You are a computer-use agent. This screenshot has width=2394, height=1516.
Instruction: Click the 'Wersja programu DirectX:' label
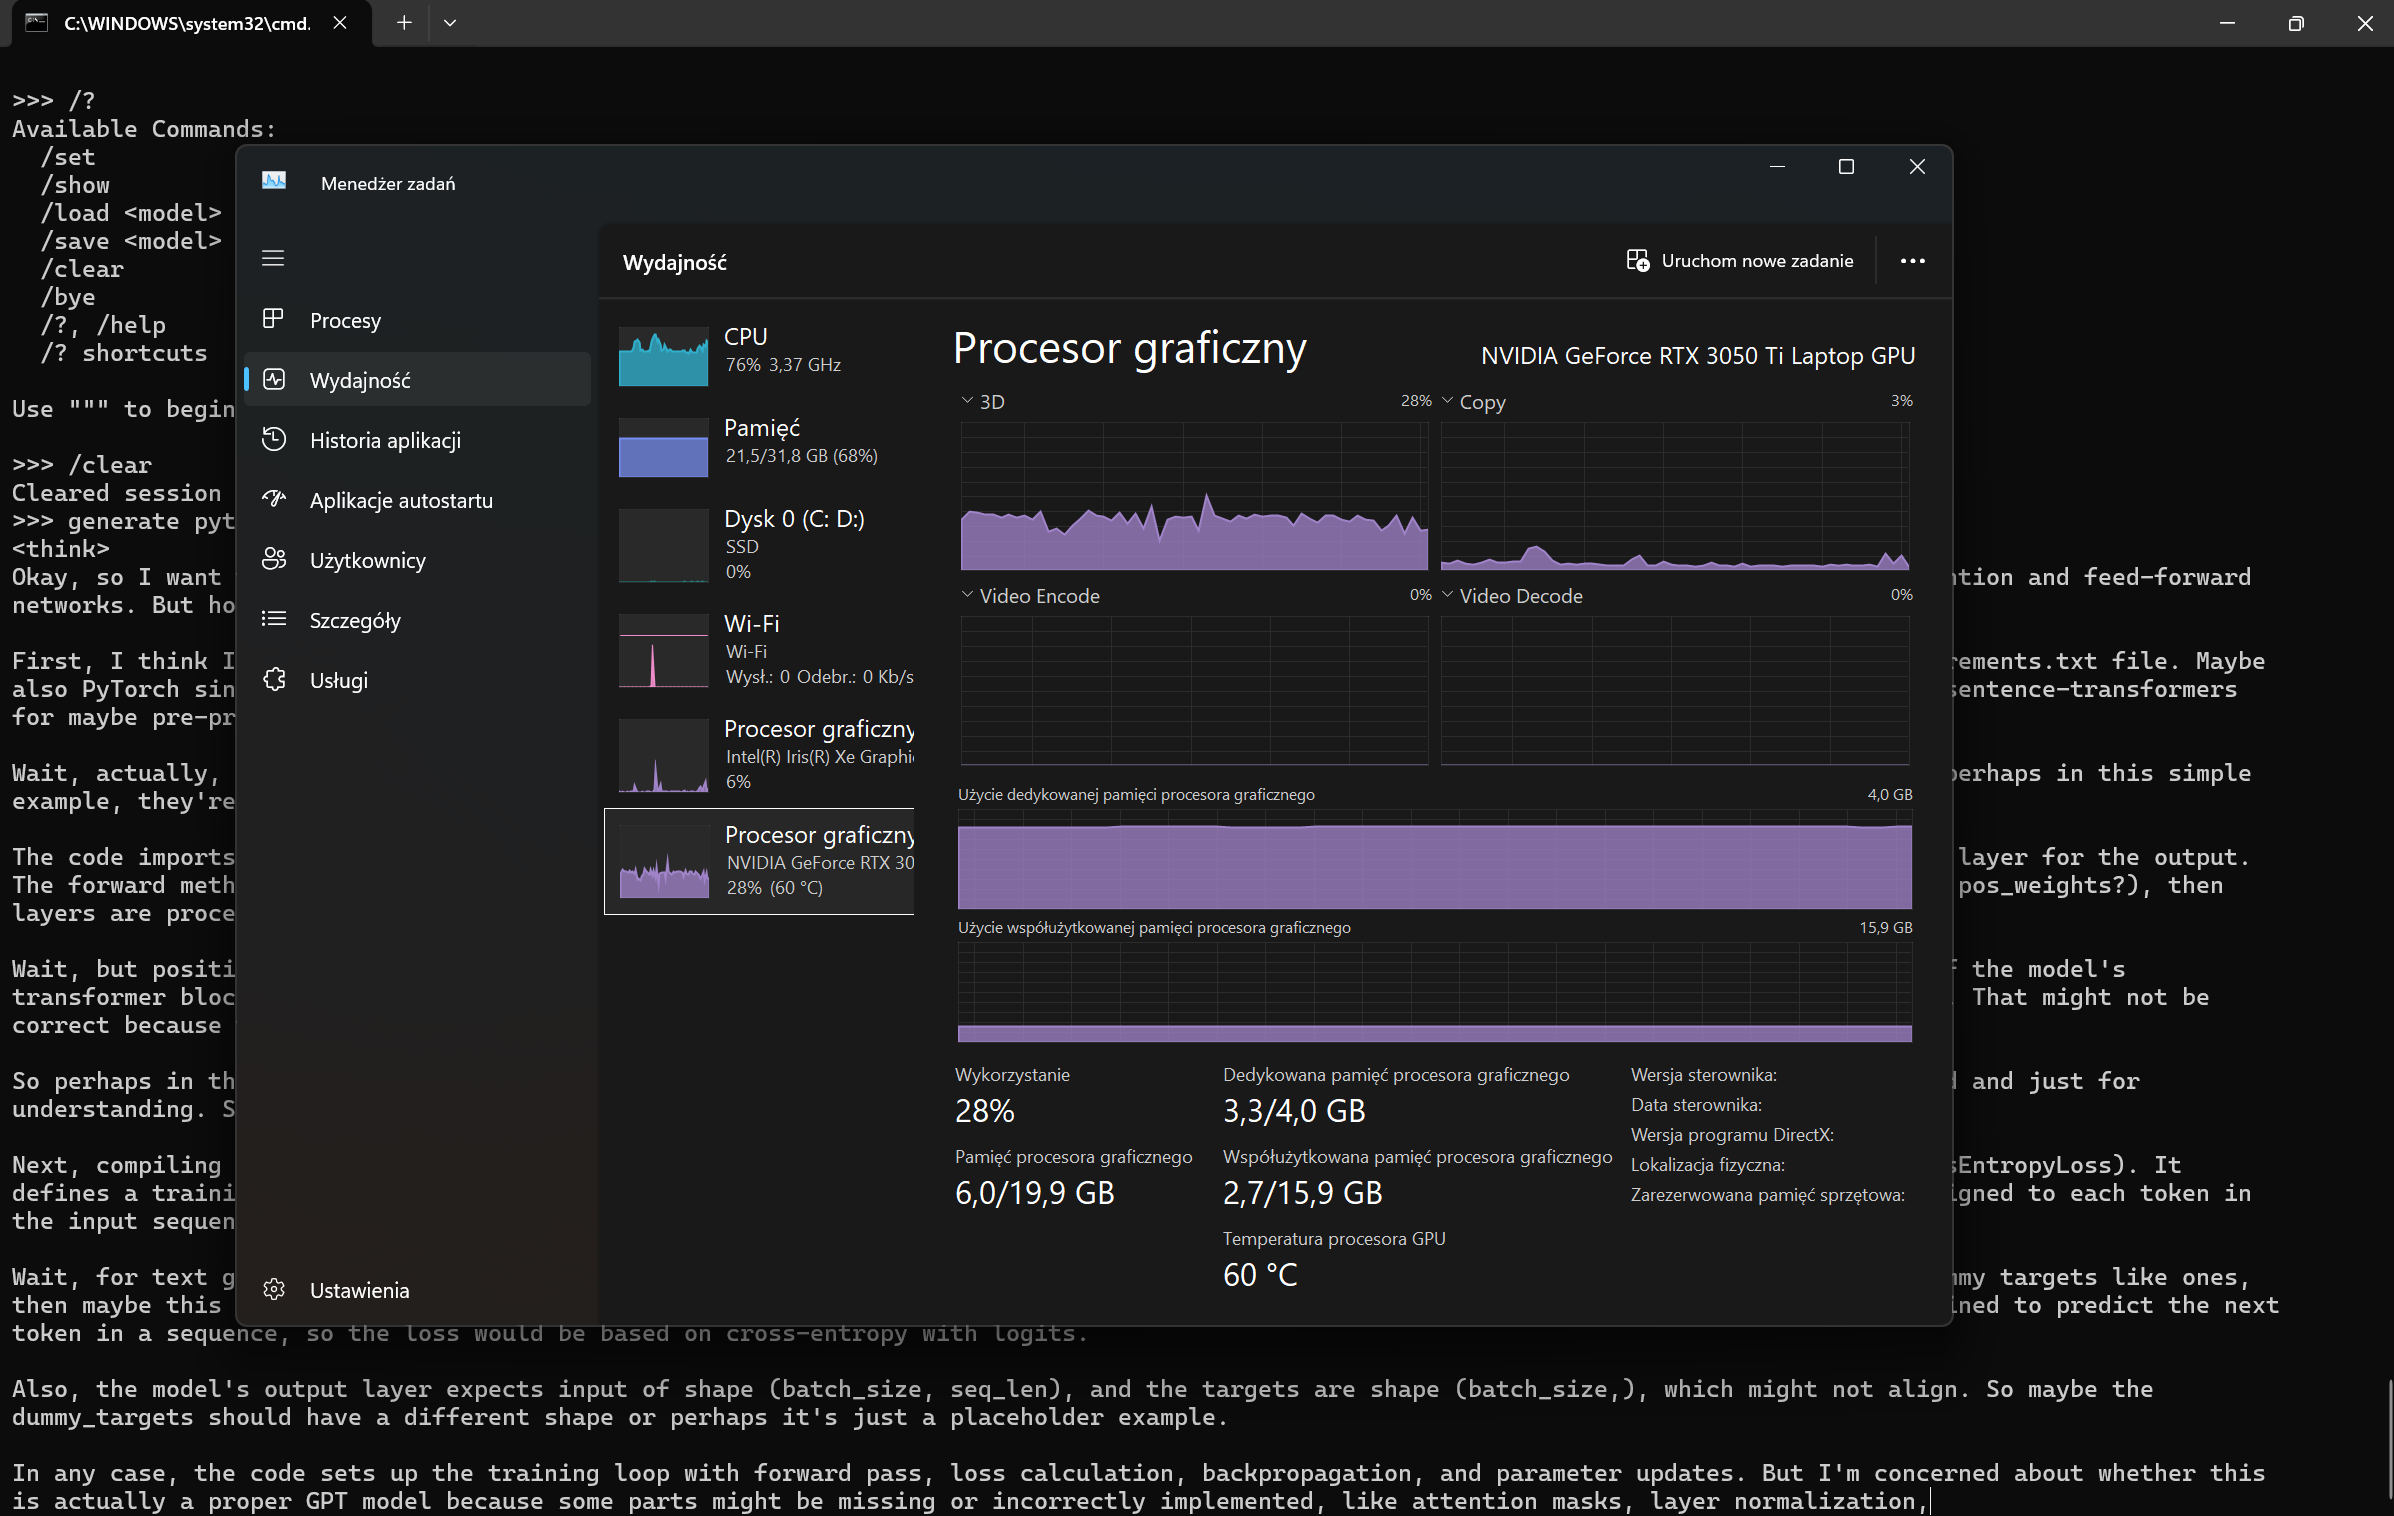point(1732,1135)
